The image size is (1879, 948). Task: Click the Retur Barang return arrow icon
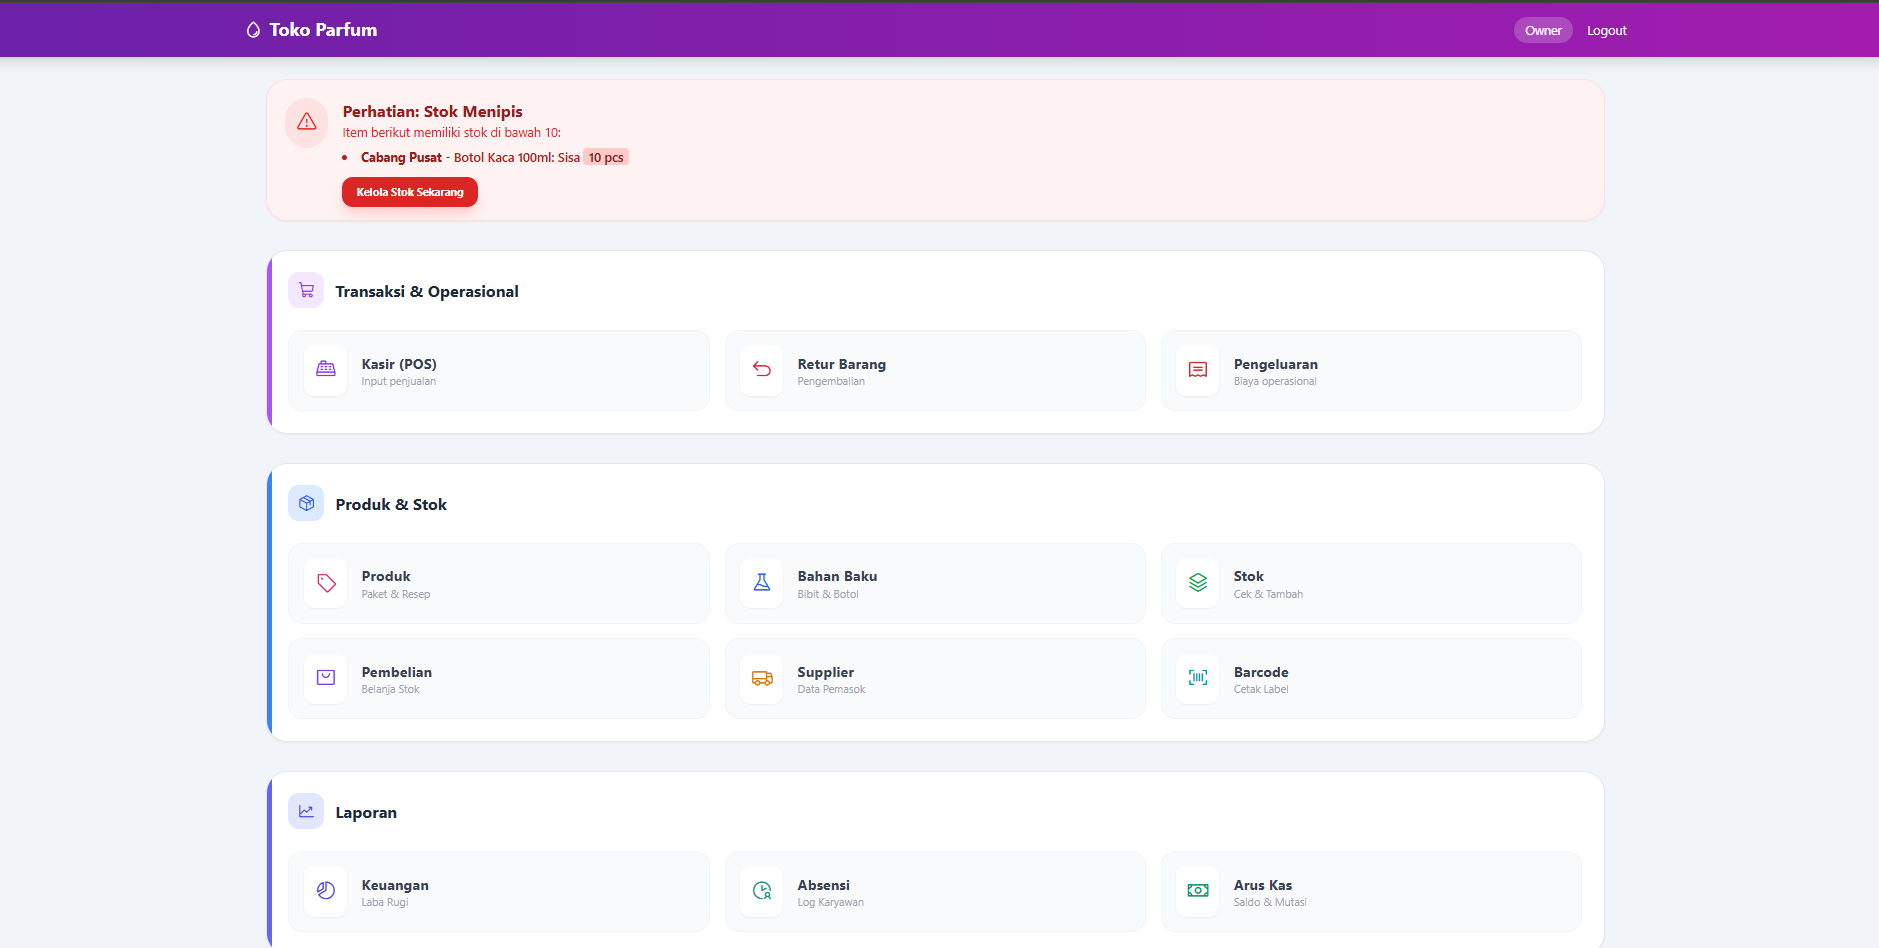click(x=762, y=370)
